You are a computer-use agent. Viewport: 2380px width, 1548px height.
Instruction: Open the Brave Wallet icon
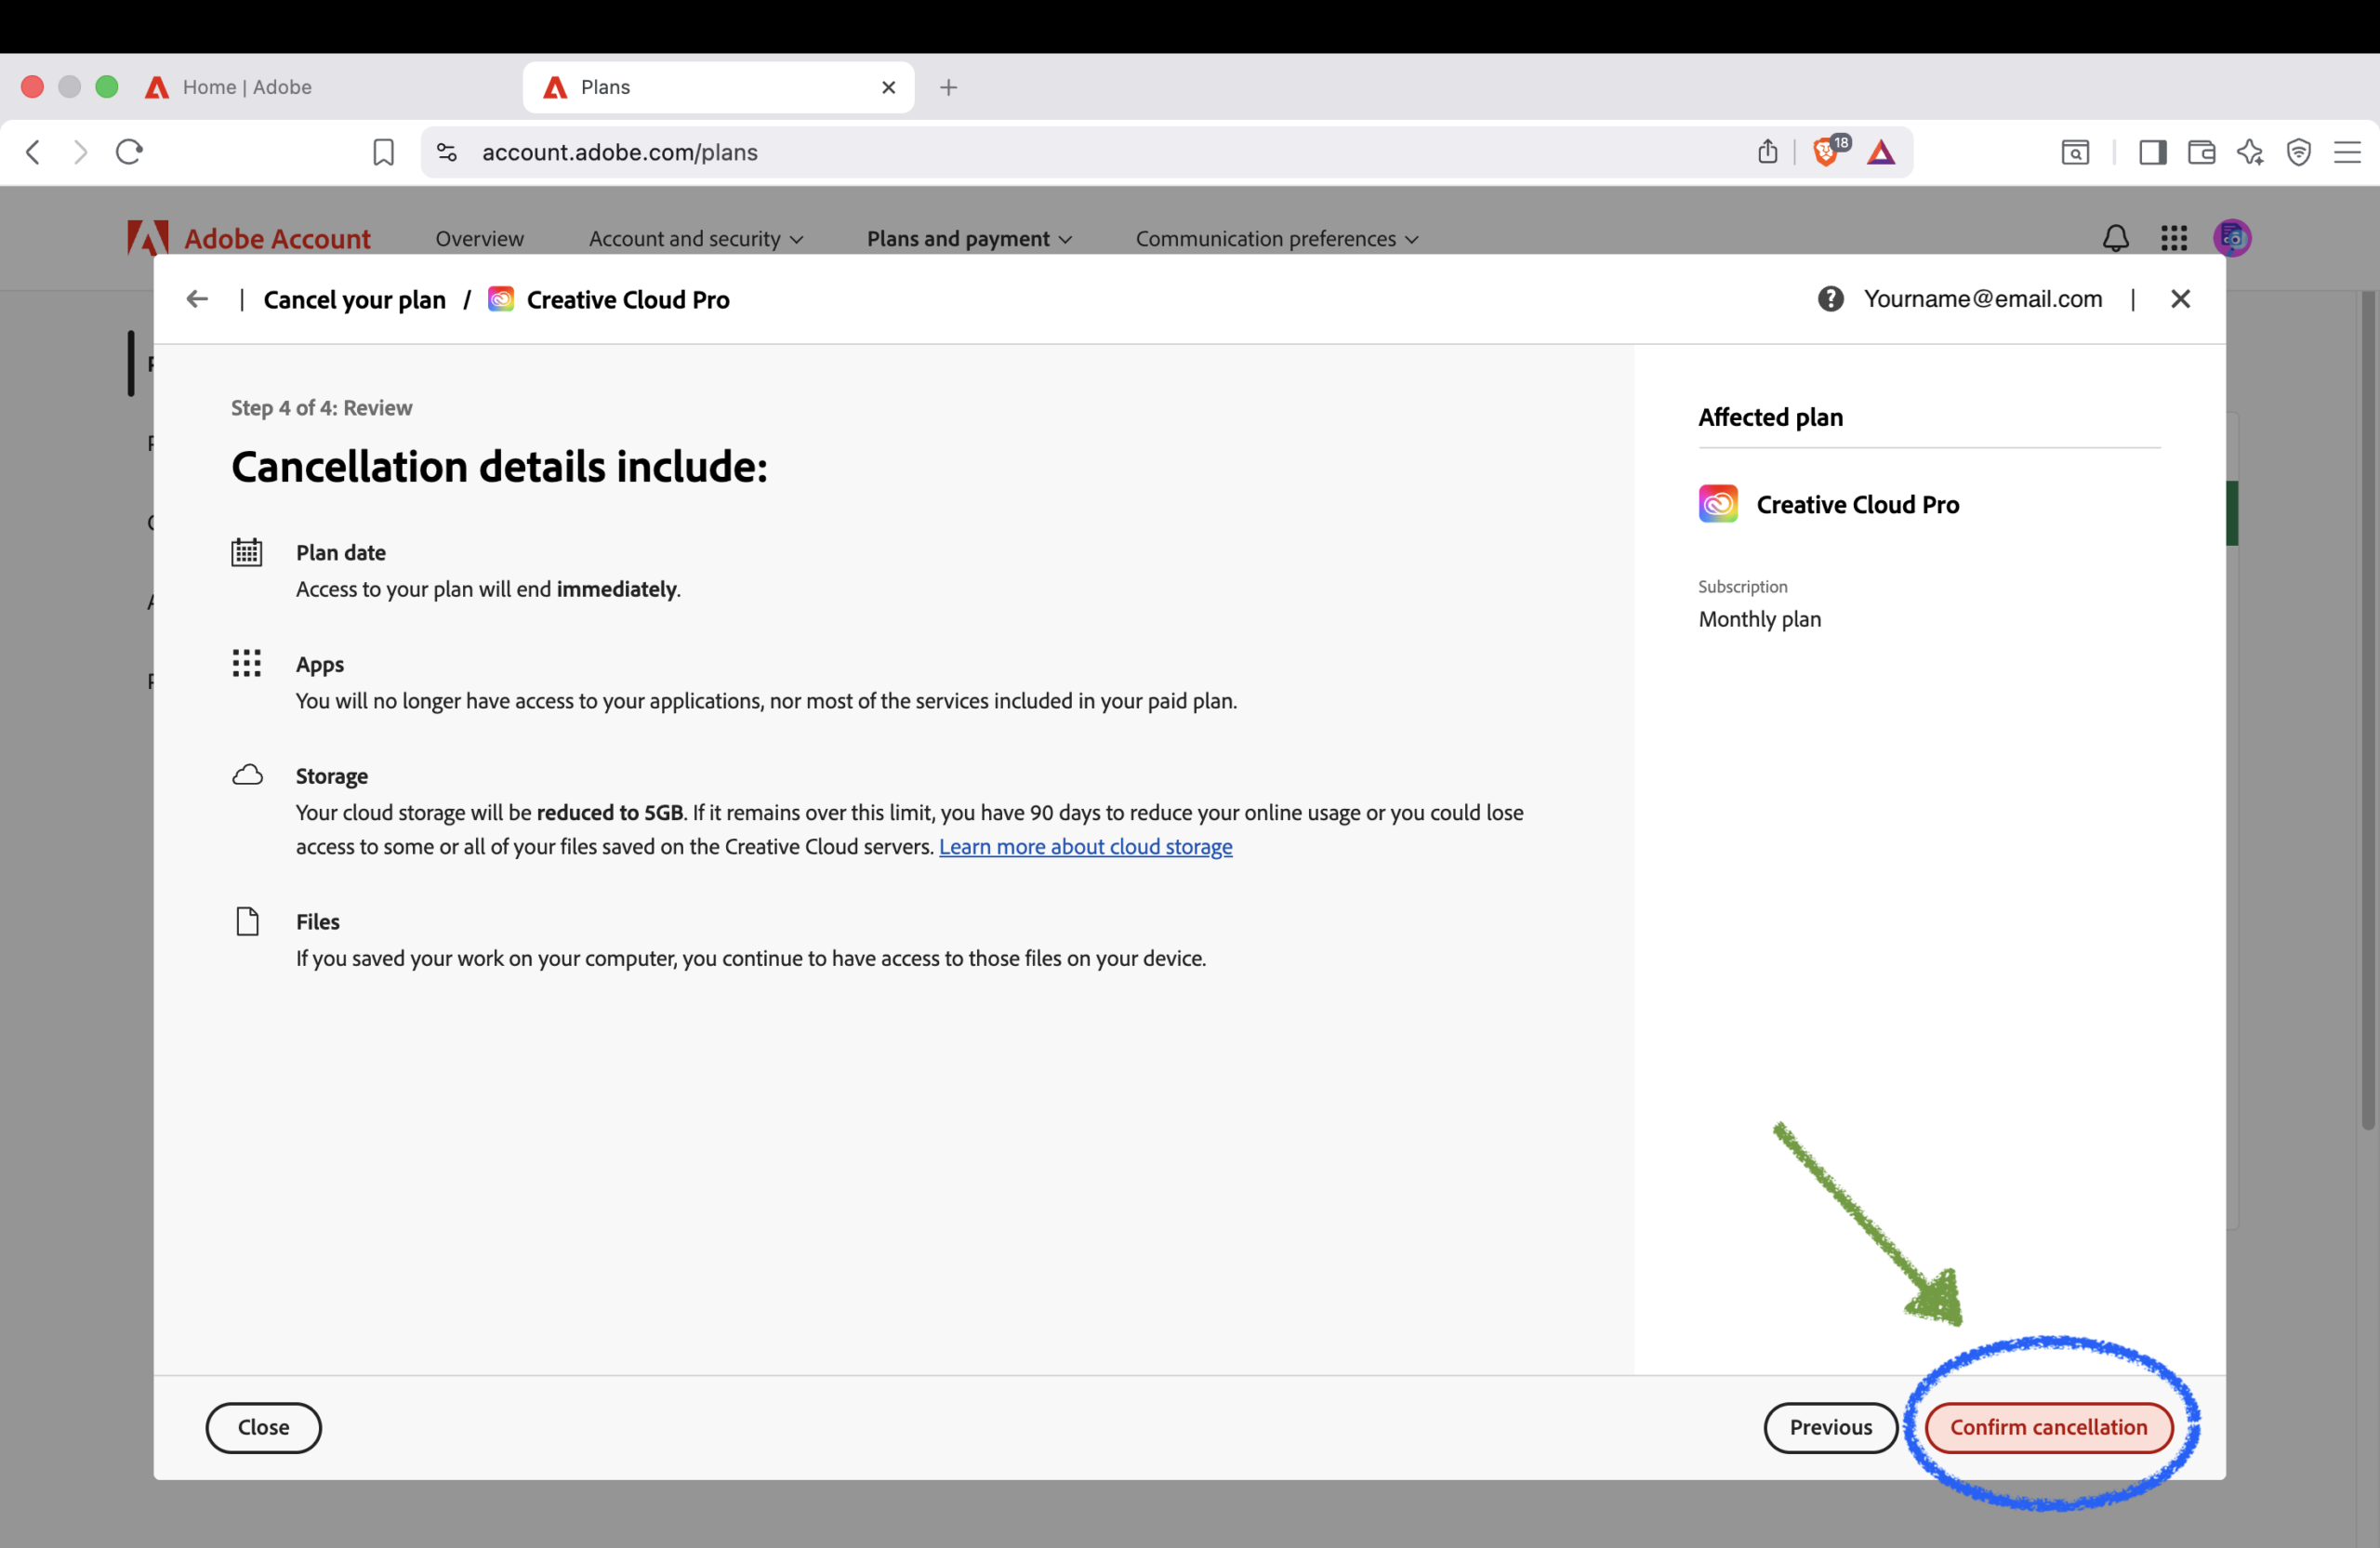pyautogui.click(x=2201, y=152)
